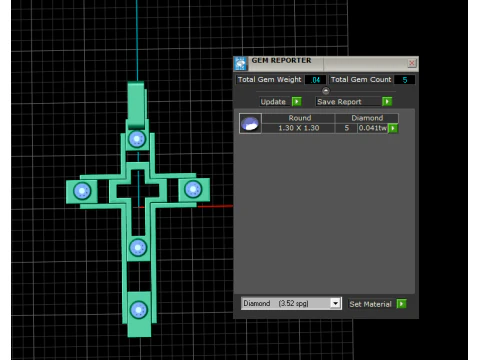Select the bail at top of cross

(x=137, y=105)
